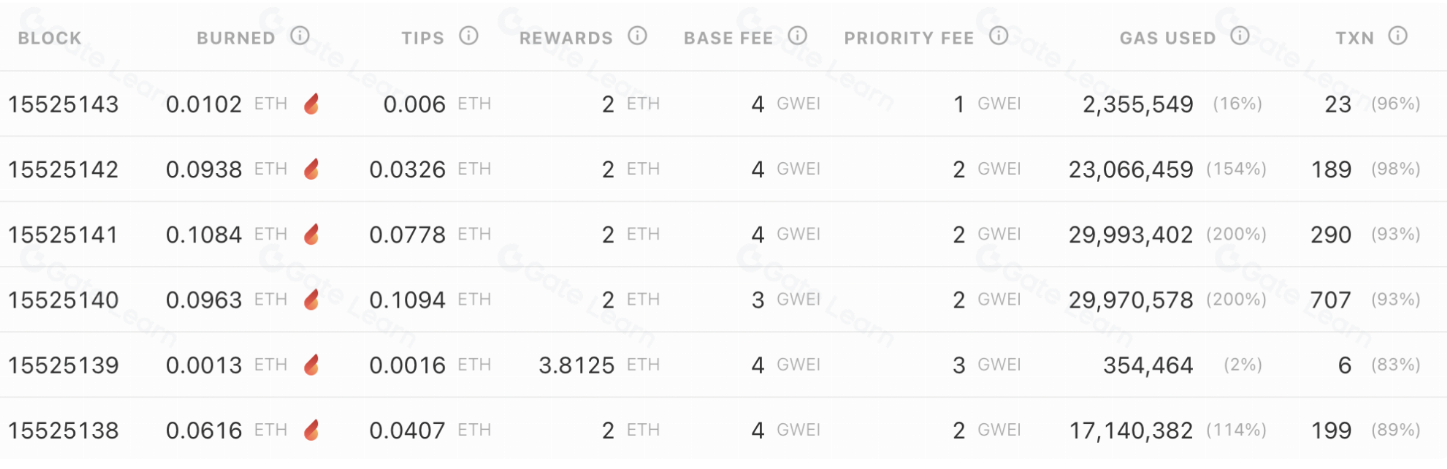Open block 15525142
The height and width of the screenshot is (469, 1447).
coord(63,170)
